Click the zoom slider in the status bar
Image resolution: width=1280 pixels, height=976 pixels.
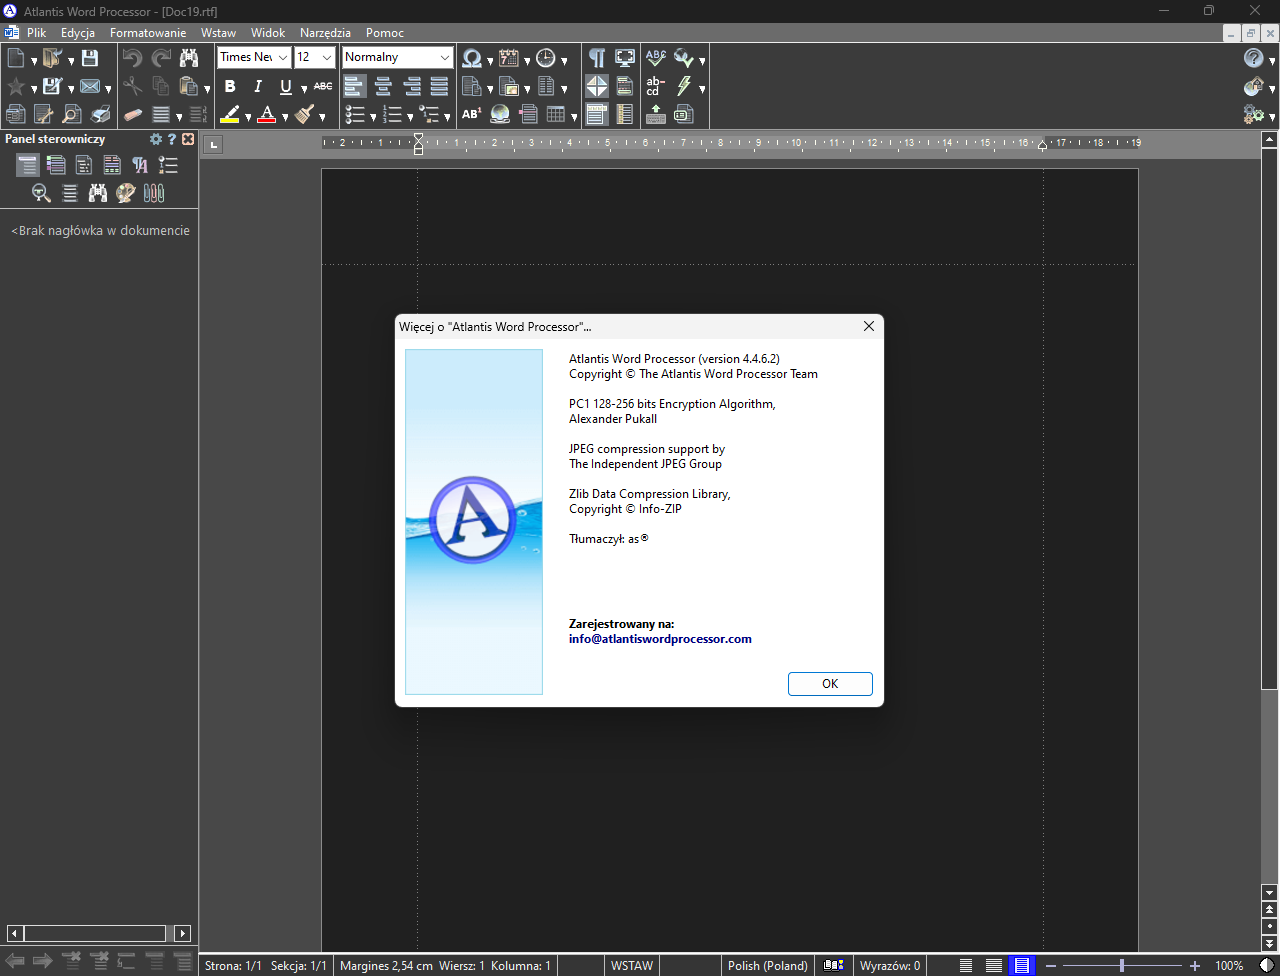[x=1122, y=966]
